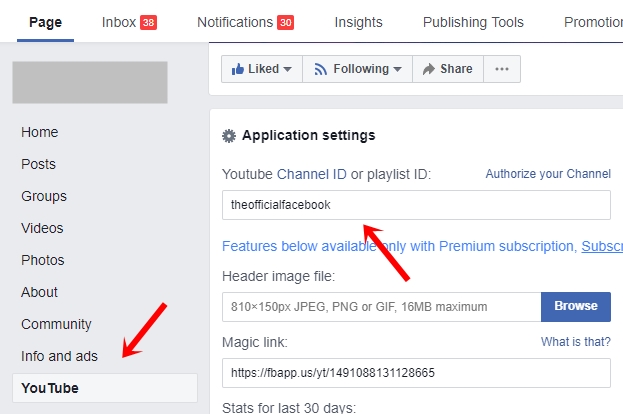Click the 'Application settings' heading
623x414 pixels.
tap(308, 135)
